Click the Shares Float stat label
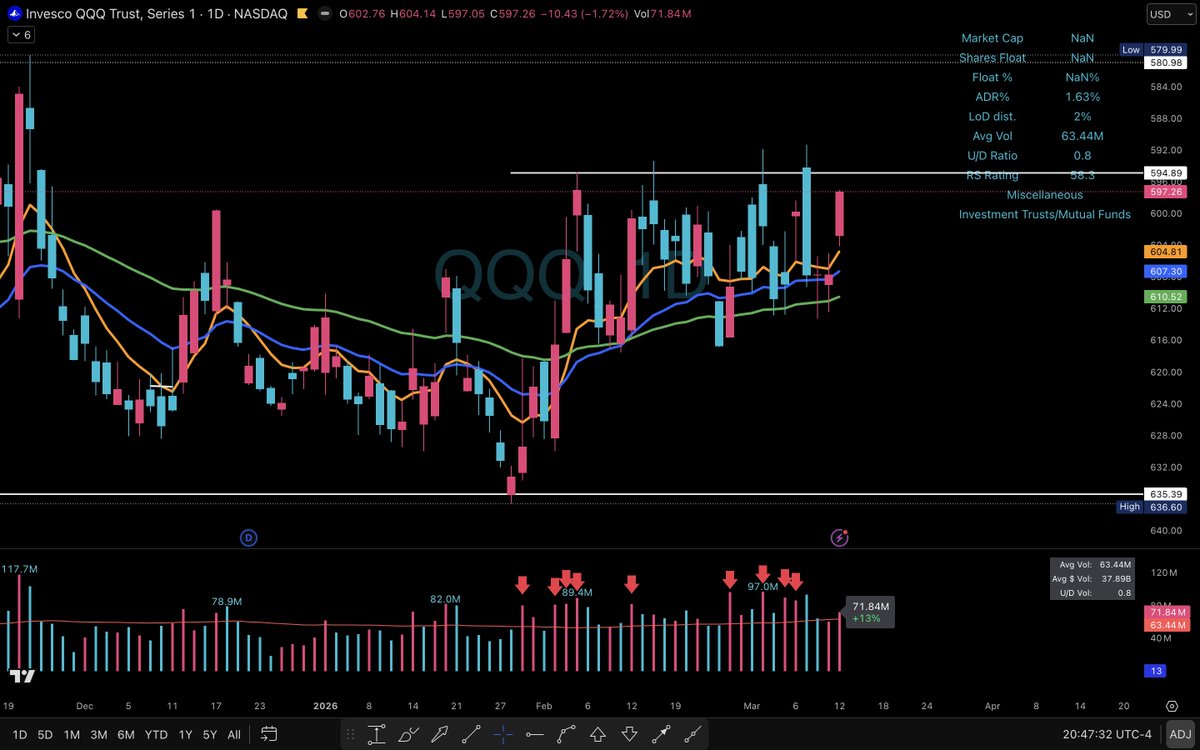1200x750 pixels. [x=992, y=58]
